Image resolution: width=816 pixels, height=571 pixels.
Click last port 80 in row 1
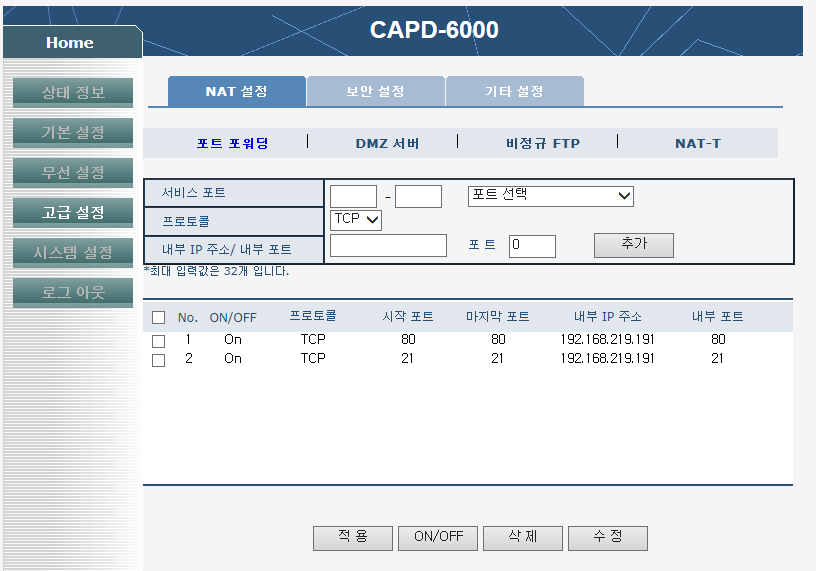pos(498,339)
